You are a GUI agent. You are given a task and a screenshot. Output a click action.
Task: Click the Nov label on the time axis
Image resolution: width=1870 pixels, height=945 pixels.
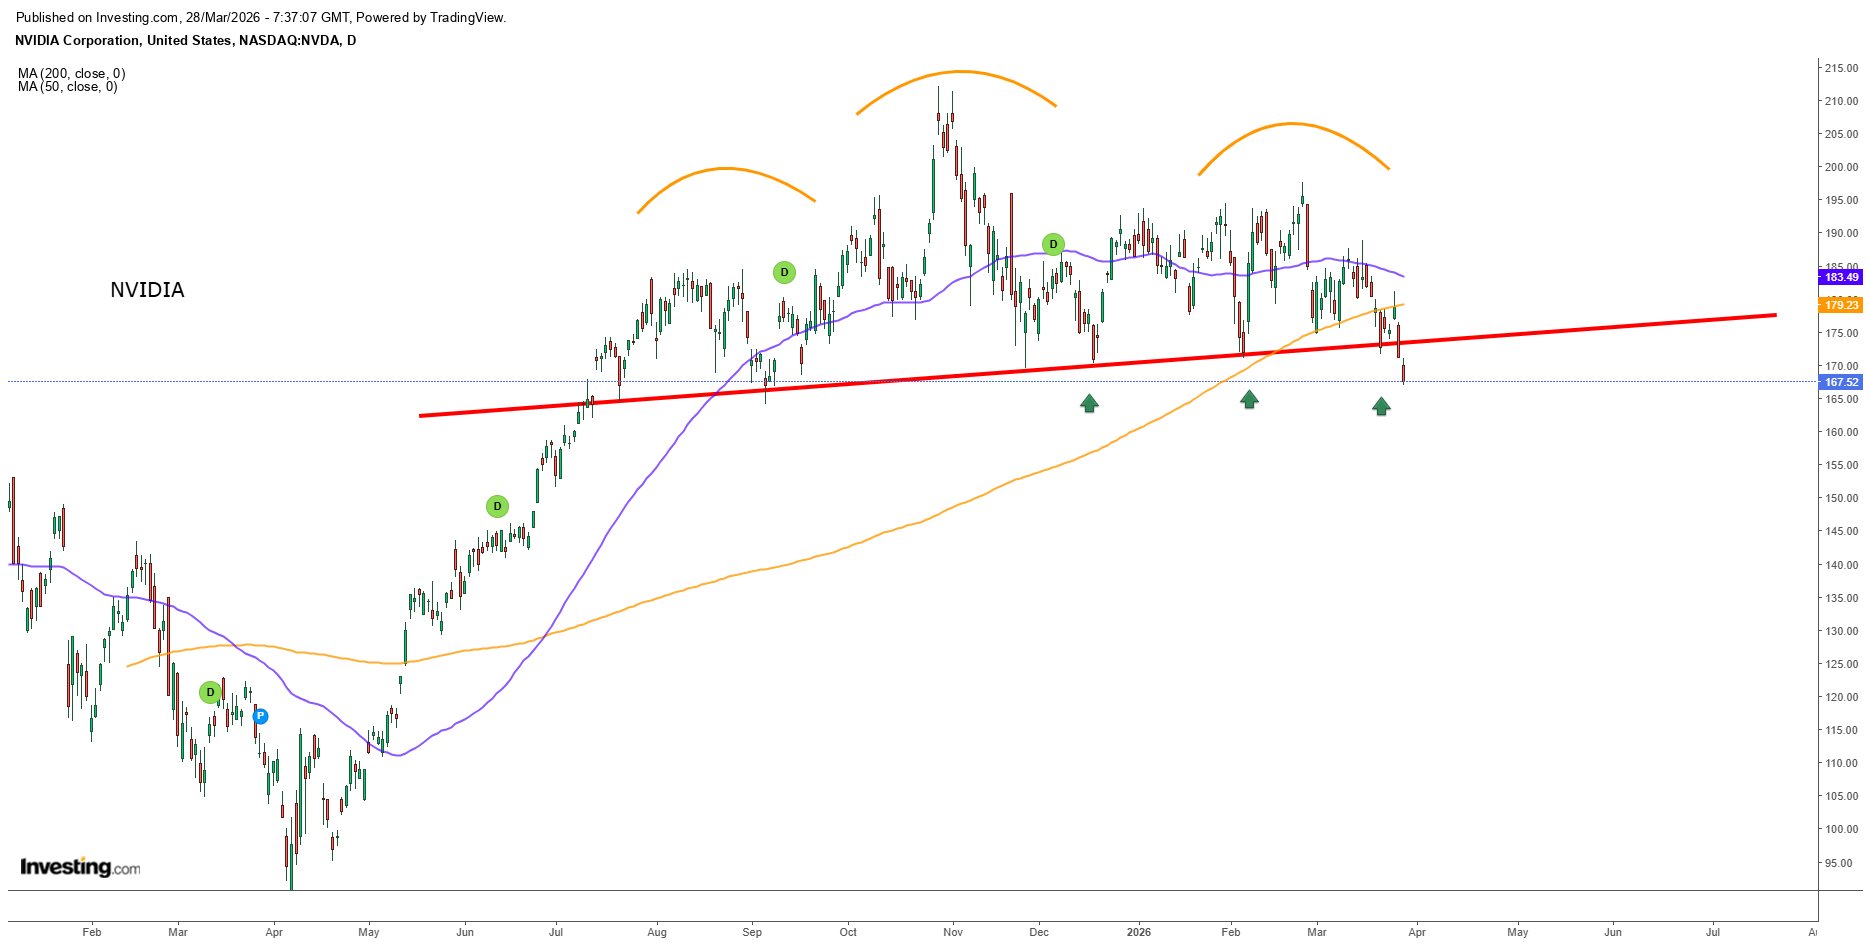coord(953,932)
